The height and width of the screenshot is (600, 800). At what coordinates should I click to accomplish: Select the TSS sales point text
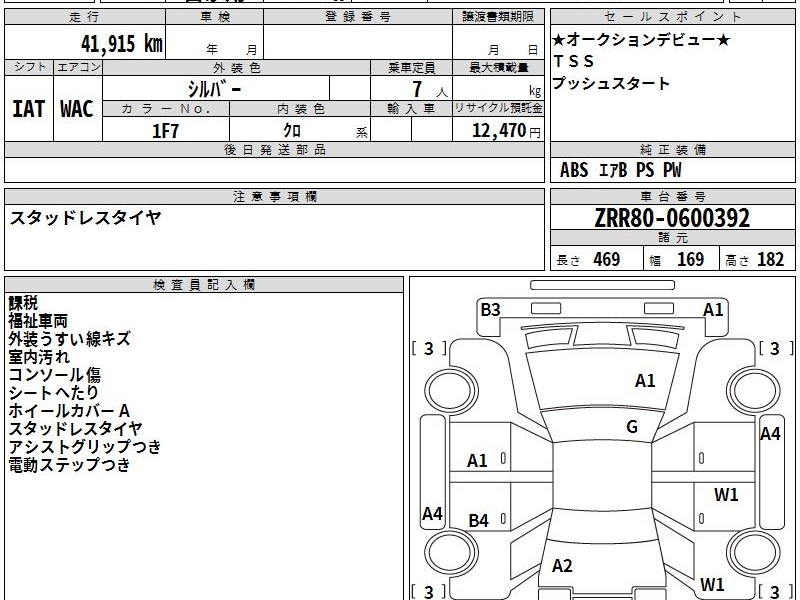tap(574, 61)
